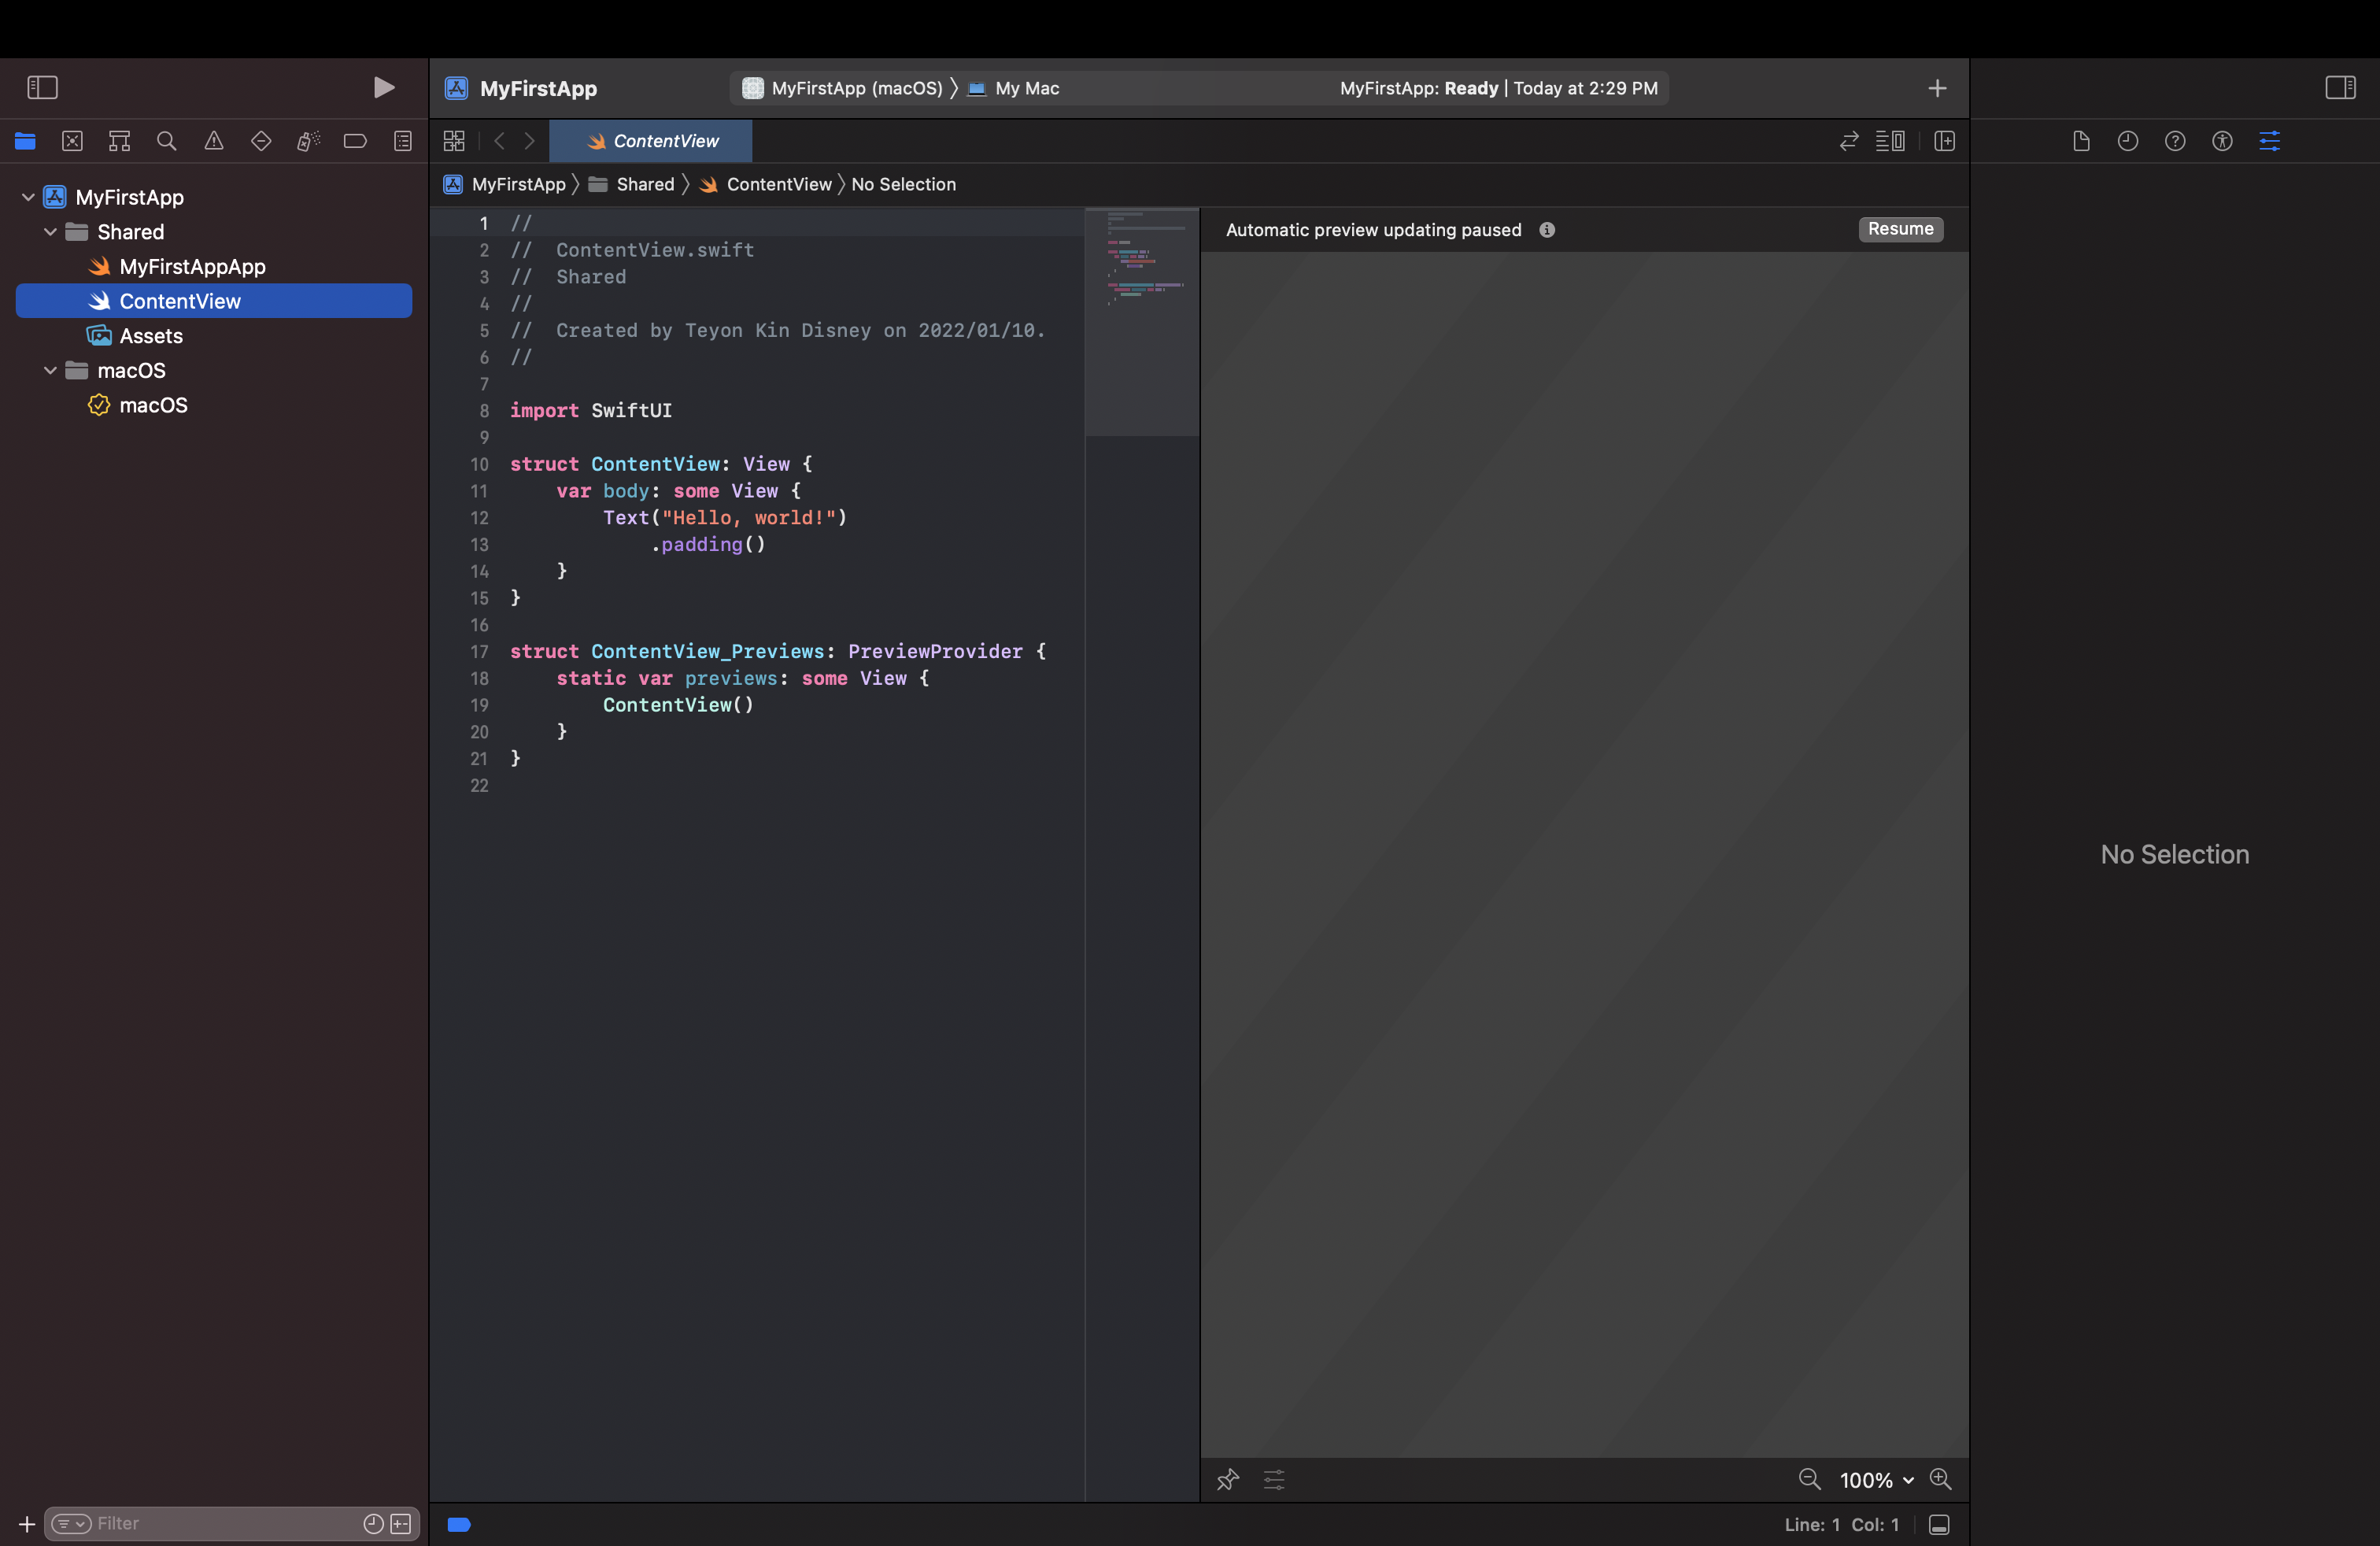Open the Debug navigator
The width and height of the screenshot is (2380, 1546).
click(308, 141)
